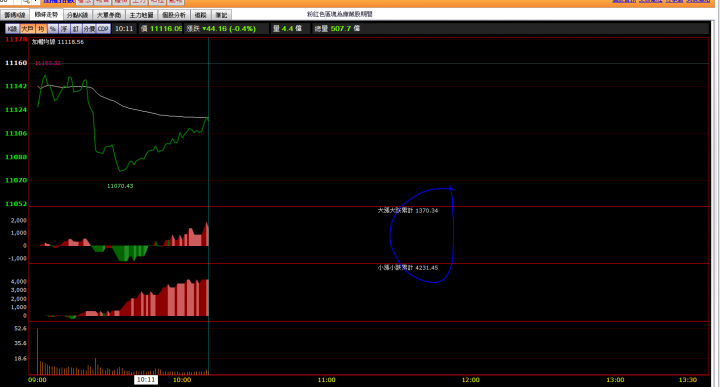Viewport: 720px width, 387px height.
Task: Open the 分點K線 tab
Action: tap(77, 15)
